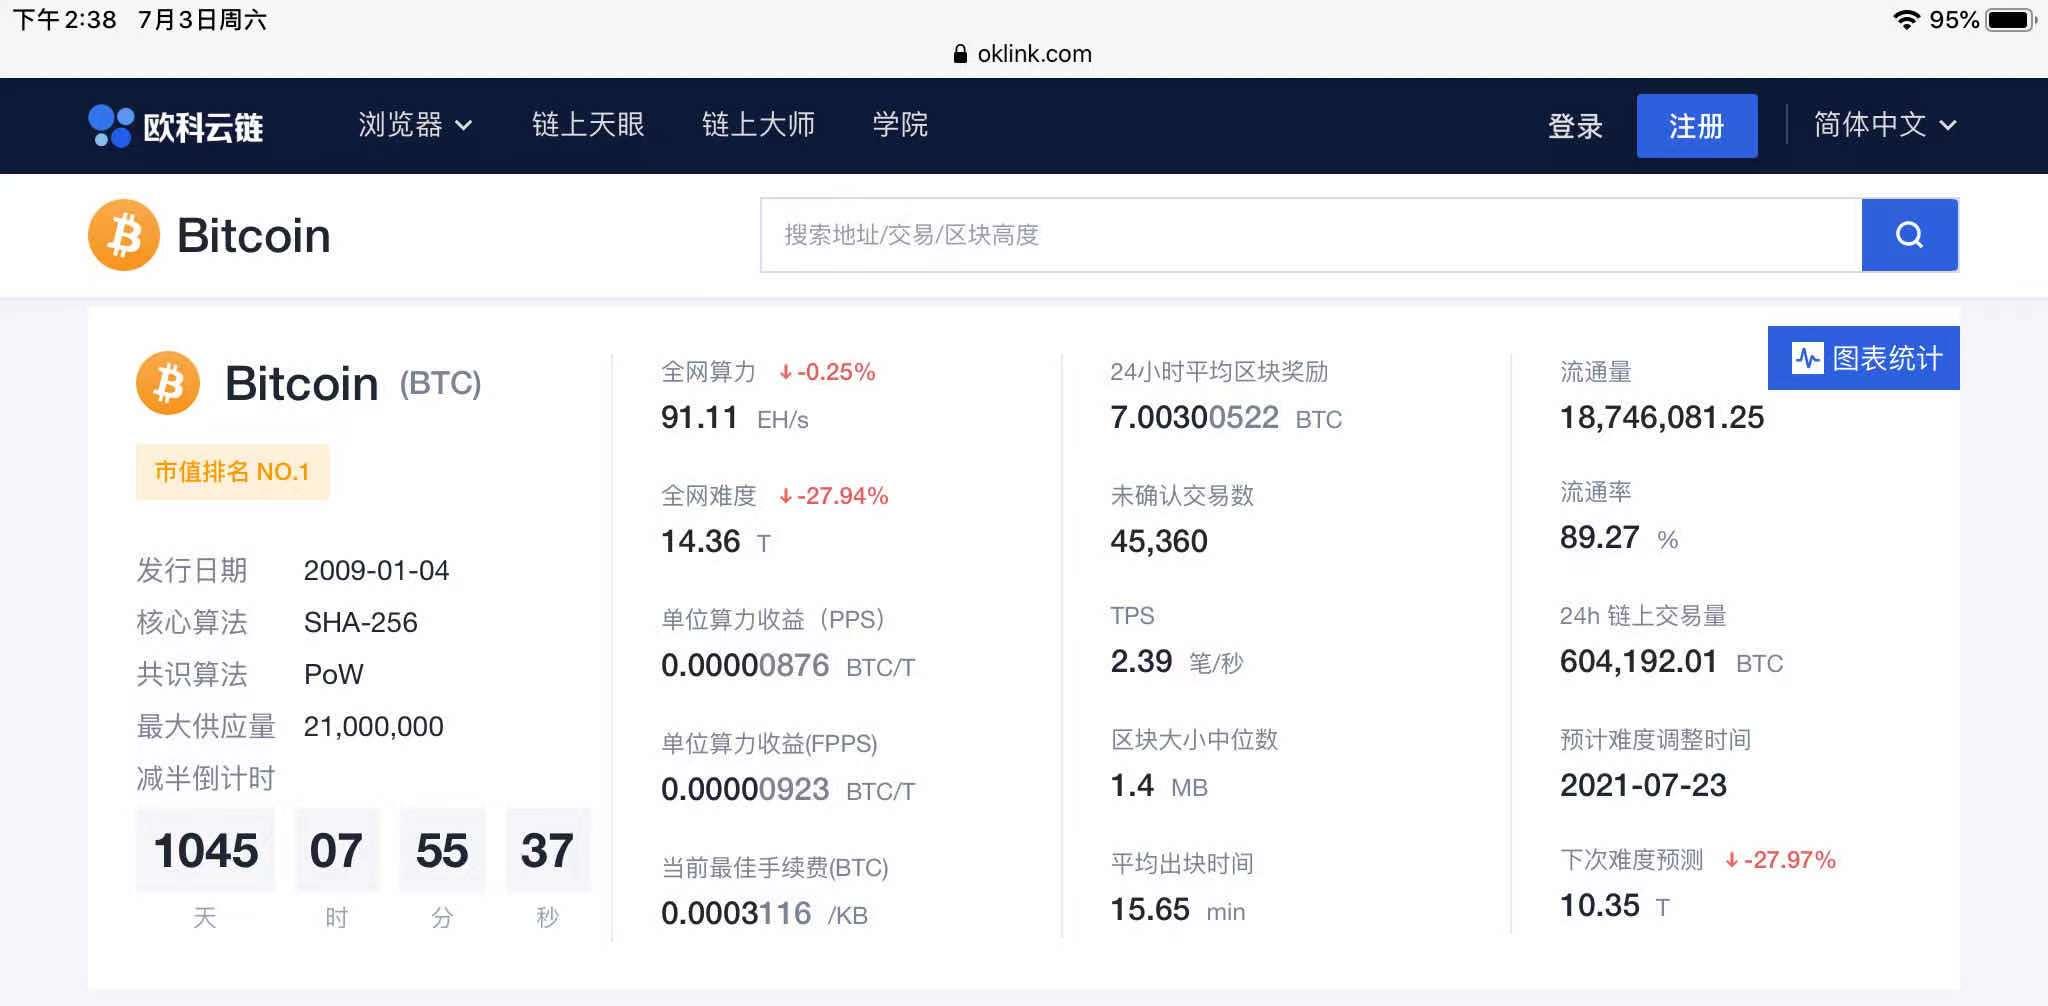Click the 10.35 T next difficulty value
The height and width of the screenshot is (1006, 2048).
point(1615,905)
